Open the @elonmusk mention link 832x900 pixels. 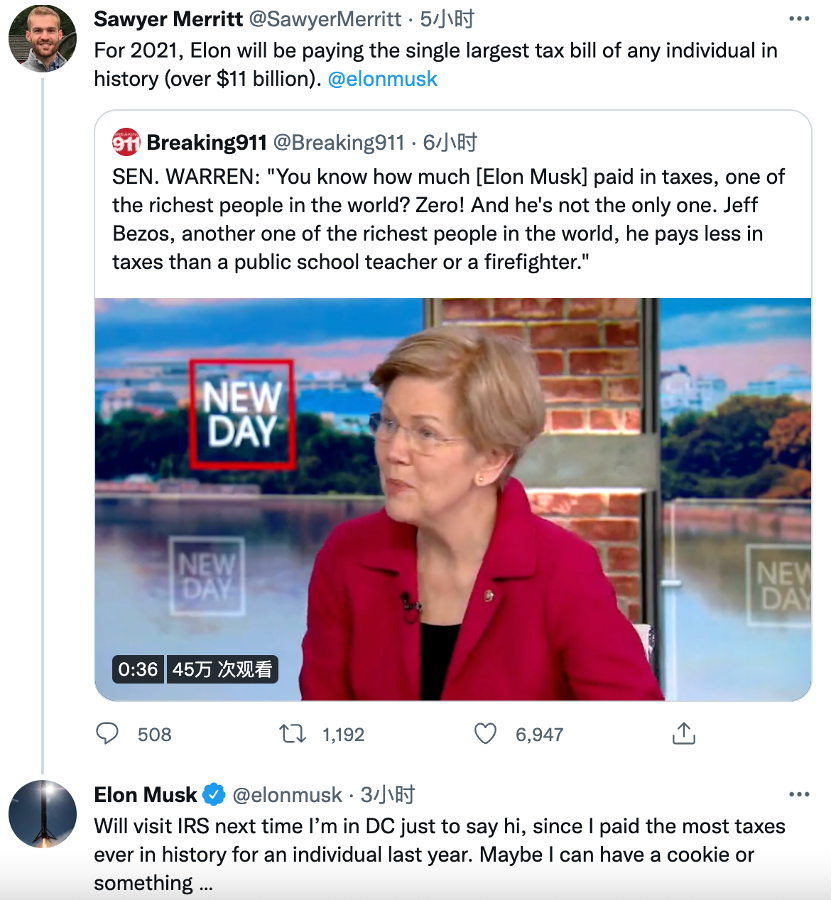tap(383, 78)
